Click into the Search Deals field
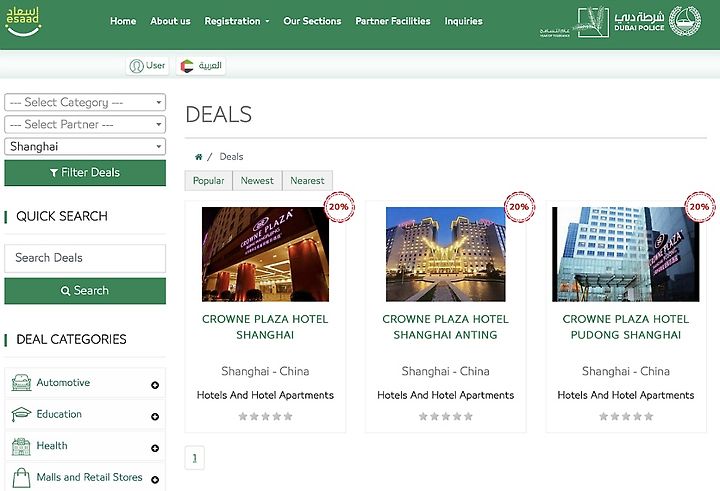Screen dimensions: 720x491 (x=85, y=258)
